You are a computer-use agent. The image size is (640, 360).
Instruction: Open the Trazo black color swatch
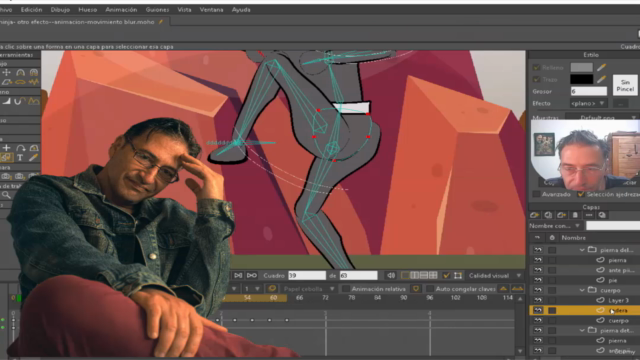[582, 79]
